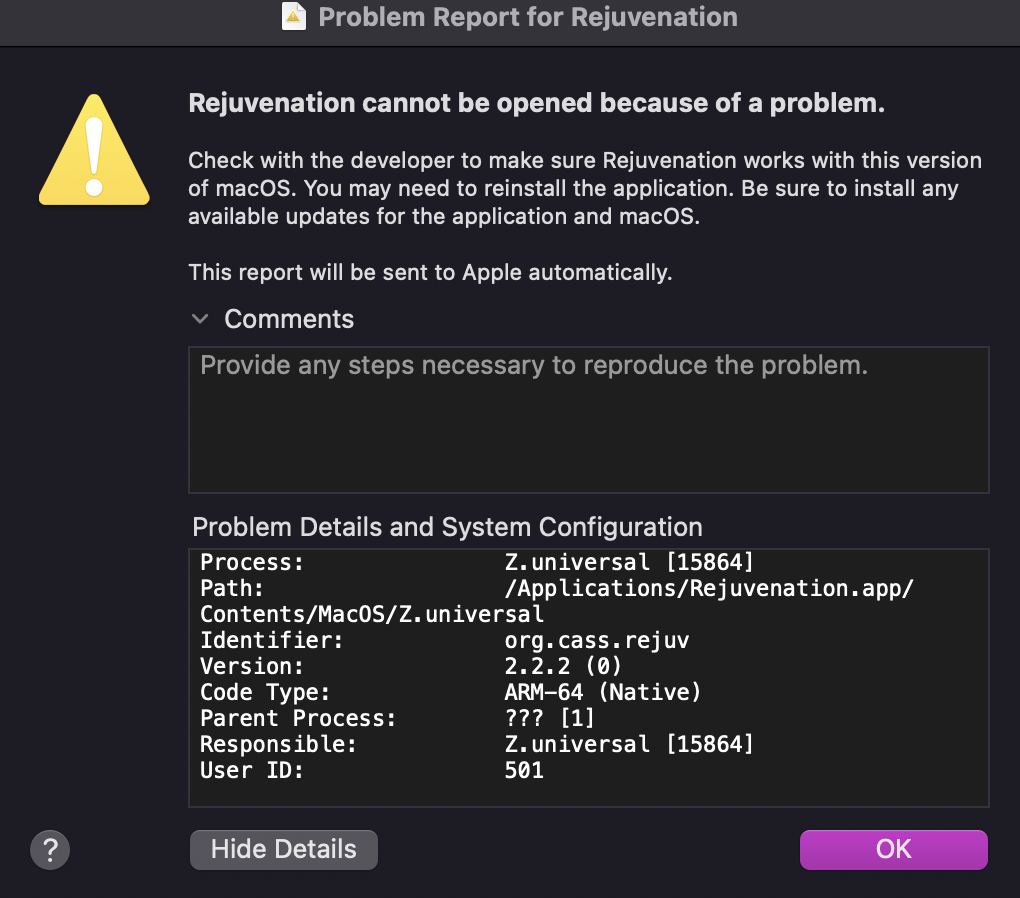This screenshot has height=898, width=1020.
Task: Click the path /Applications/Rejuvenation.app/ text
Action: pyautogui.click(x=709, y=588)
